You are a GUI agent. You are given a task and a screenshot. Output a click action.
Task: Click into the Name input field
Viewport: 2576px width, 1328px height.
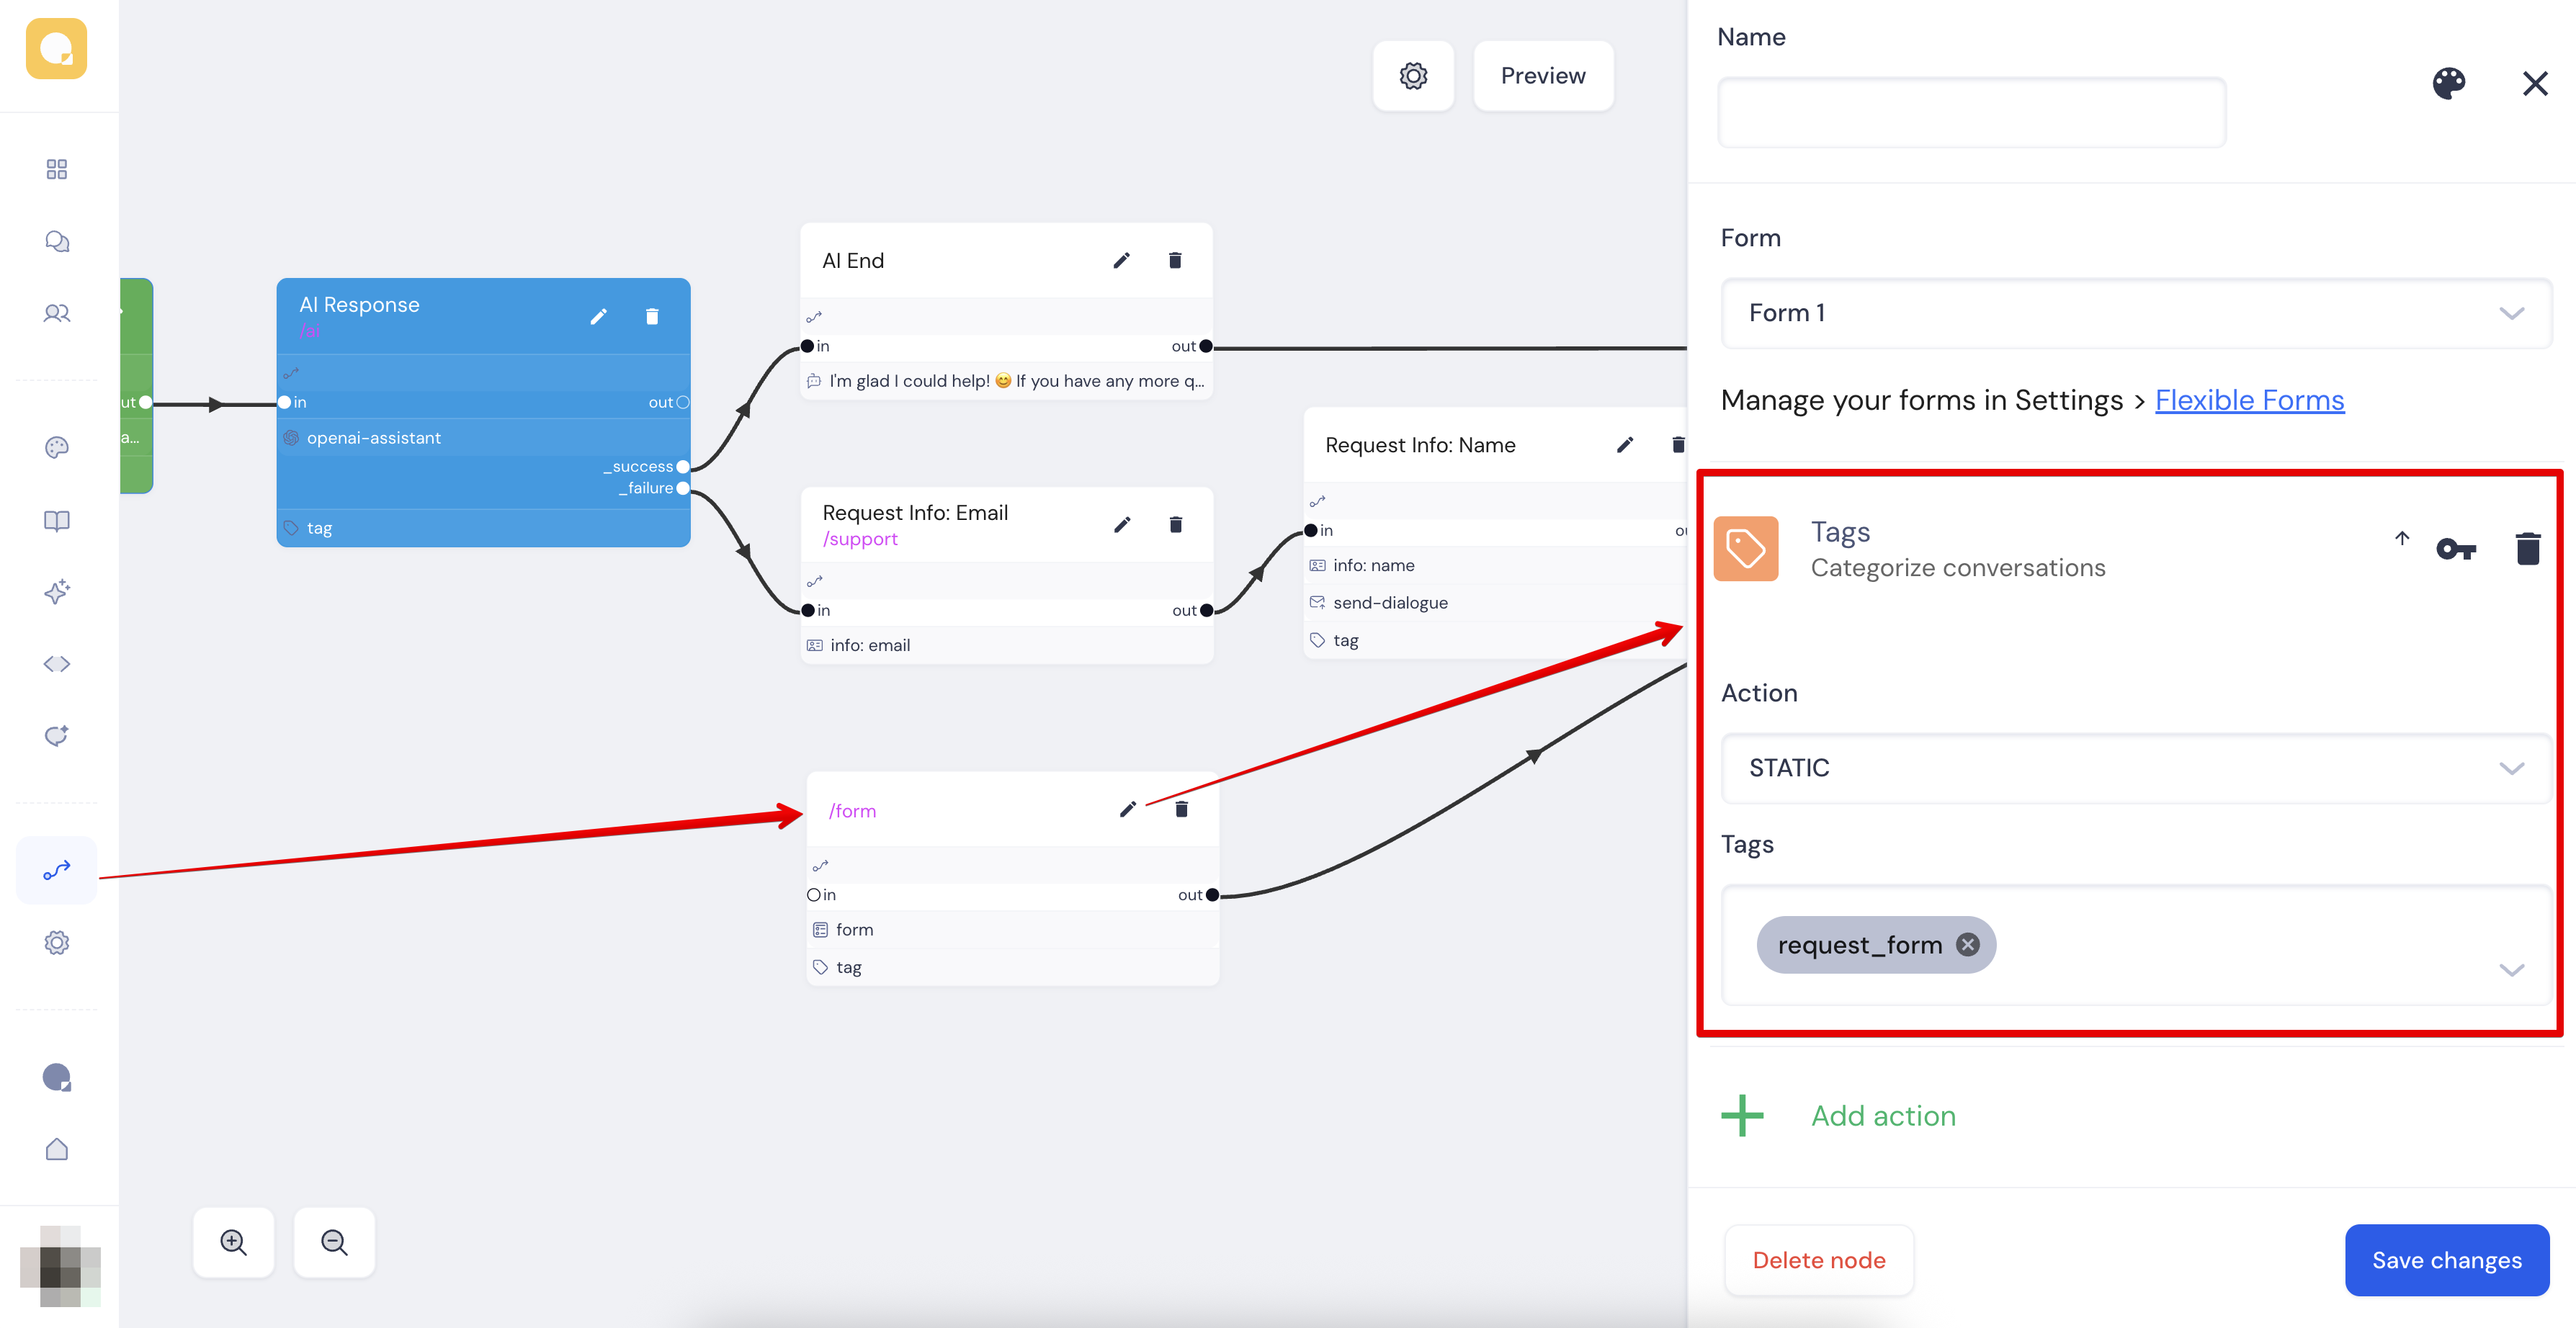point(1971,112)
